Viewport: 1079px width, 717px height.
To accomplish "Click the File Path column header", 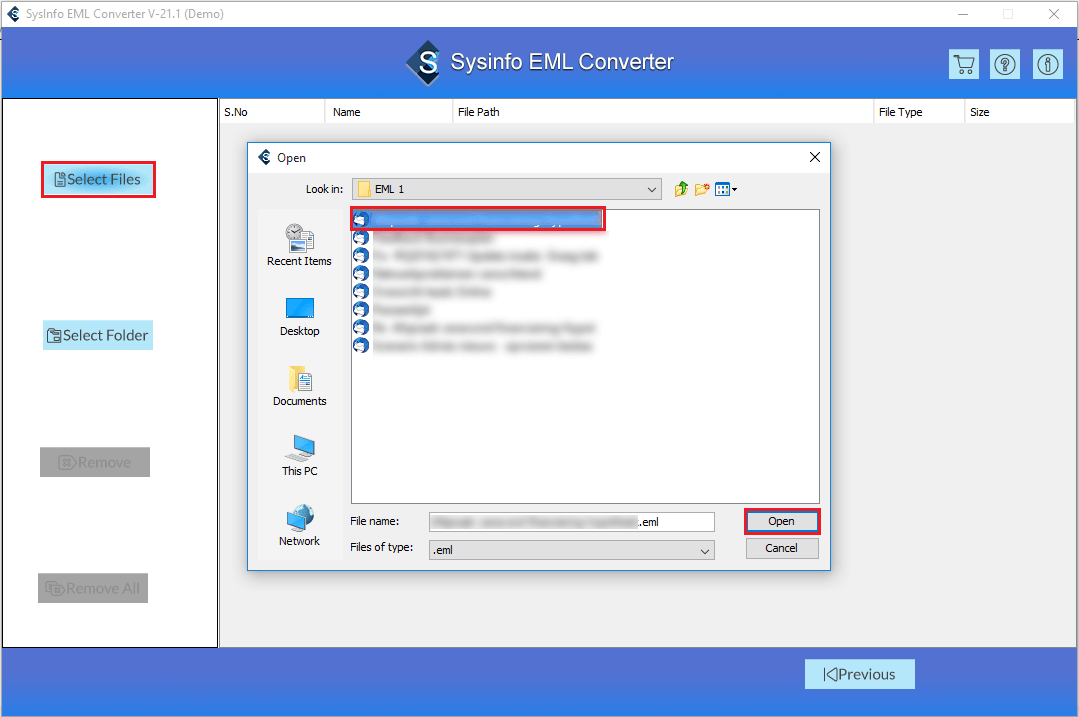I will (663, 112).
